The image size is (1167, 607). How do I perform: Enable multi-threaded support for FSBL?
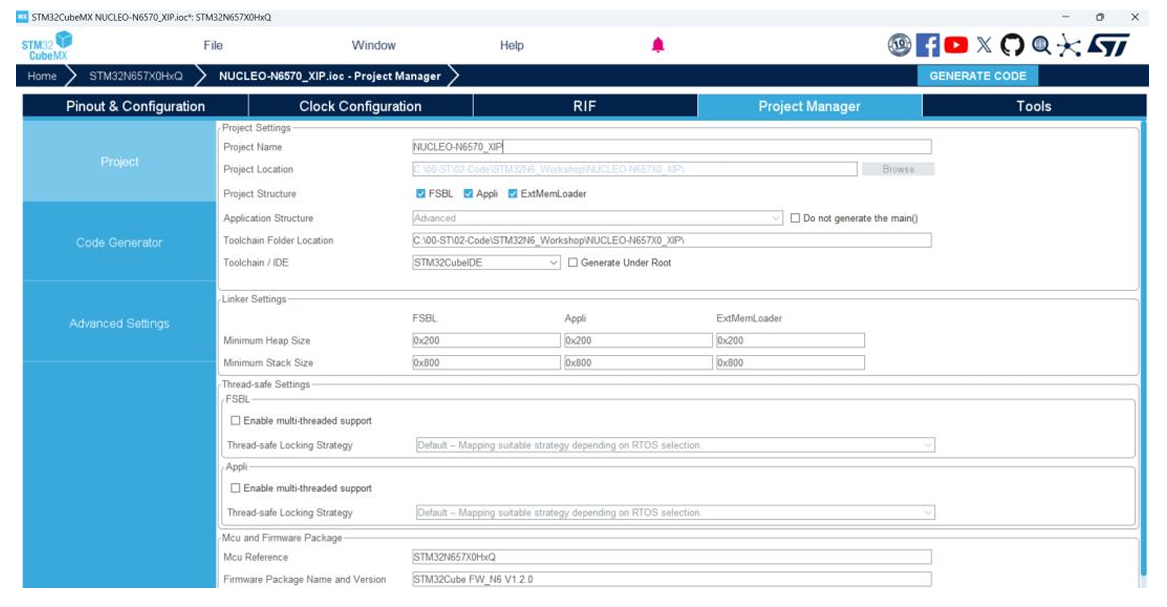click(x=235, y=420)
